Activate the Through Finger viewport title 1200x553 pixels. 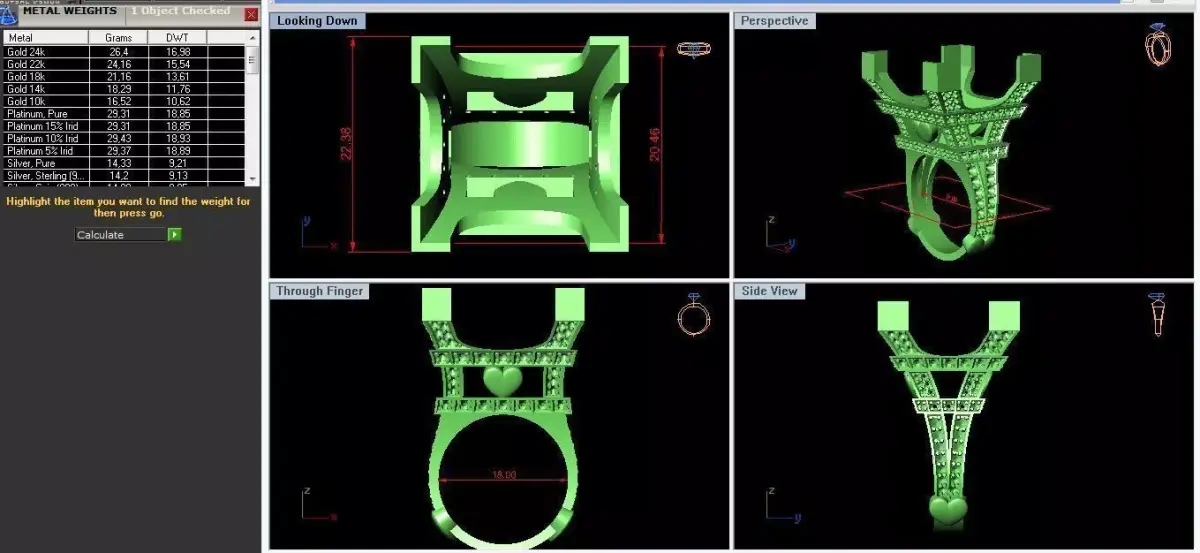[320, 291]
